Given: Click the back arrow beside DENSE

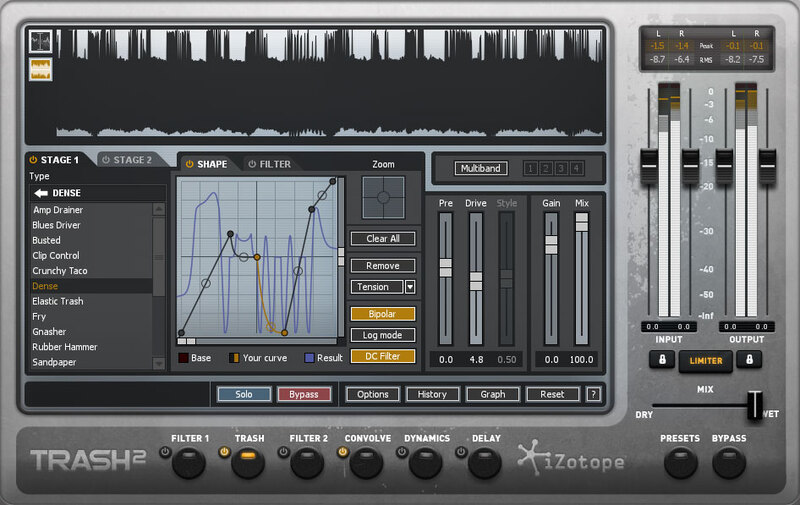Looking at the screenshot, I should 42,192.
